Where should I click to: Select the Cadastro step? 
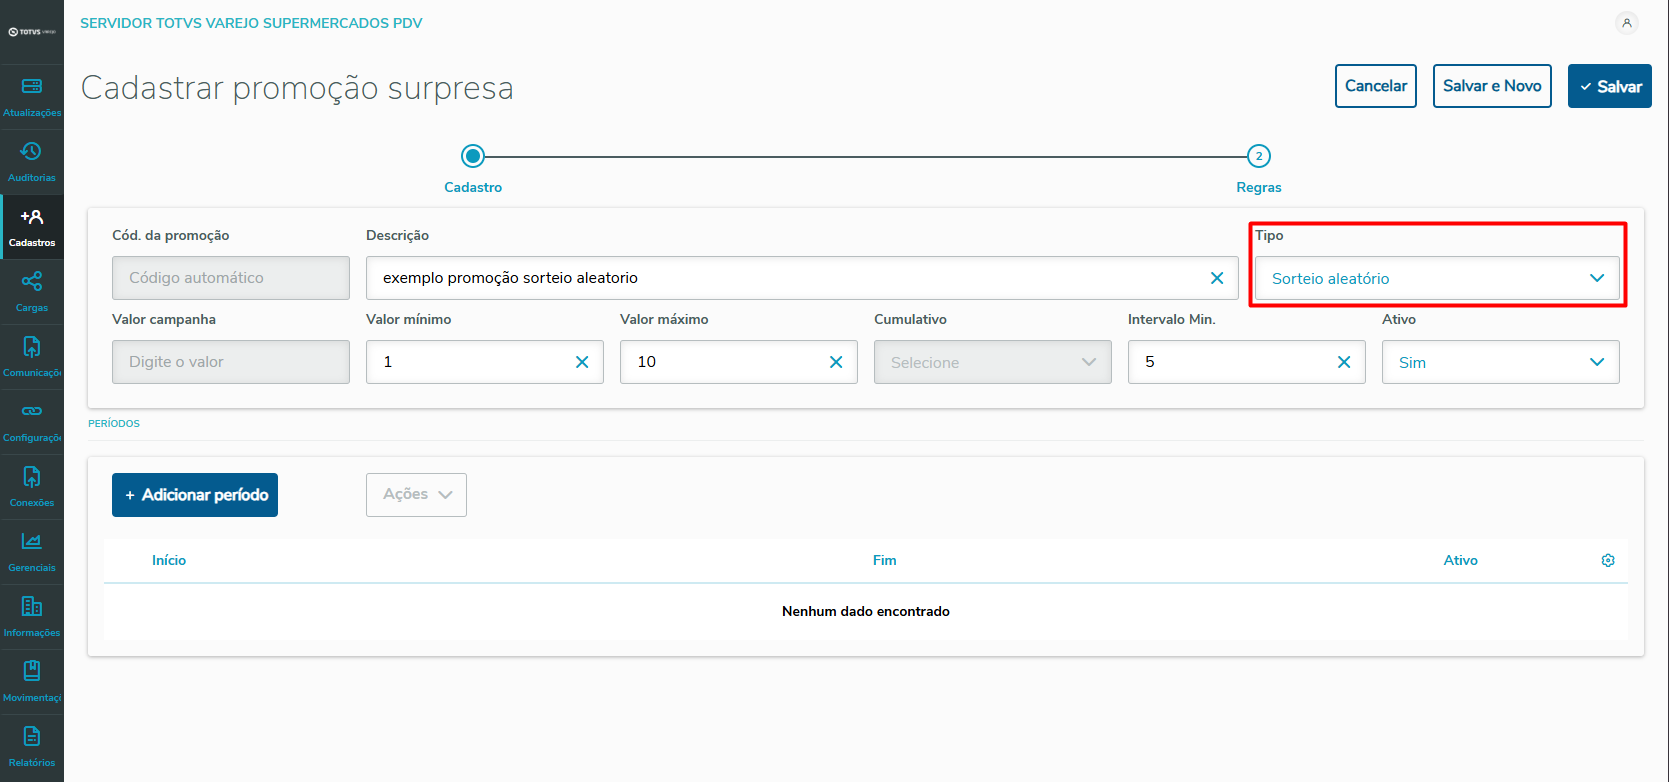(x=473, y=157)
